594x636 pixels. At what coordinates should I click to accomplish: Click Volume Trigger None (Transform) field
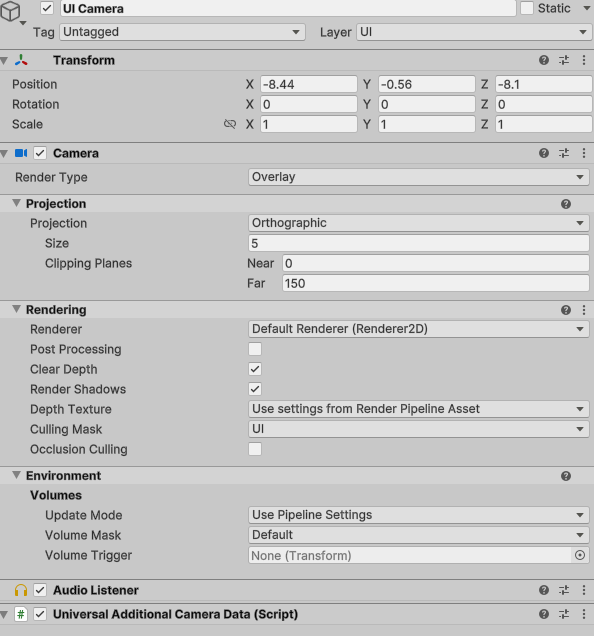tap(410, 555)
